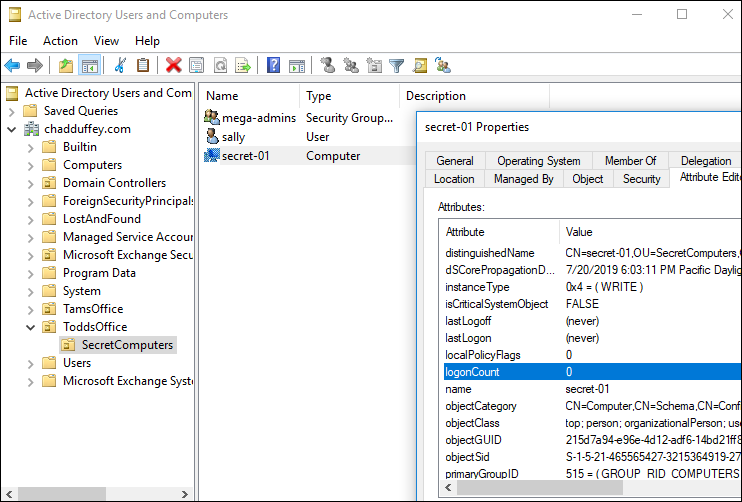Click the Up one level folder icon
742x502 pixels.
pyautogui.click(x=66, y=65)
